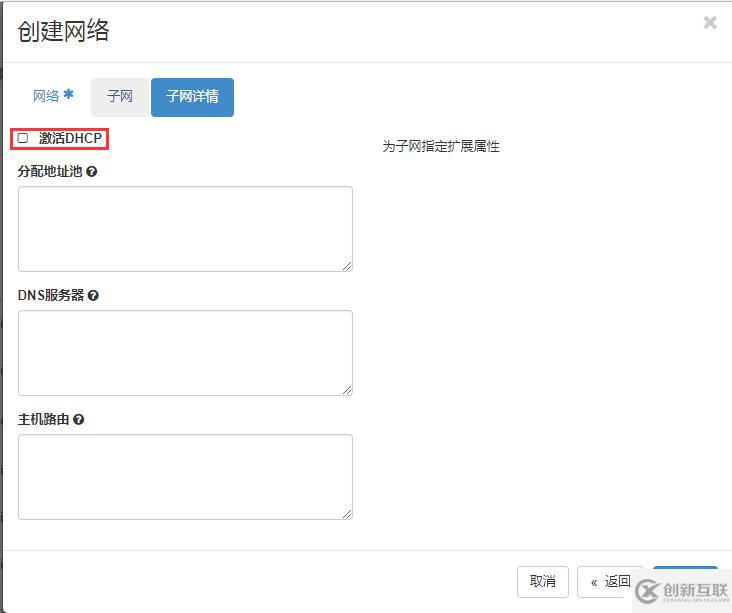Open help icon beside DNS服务器
This screenshot has height=613, width=732.
tap(93, 295)
